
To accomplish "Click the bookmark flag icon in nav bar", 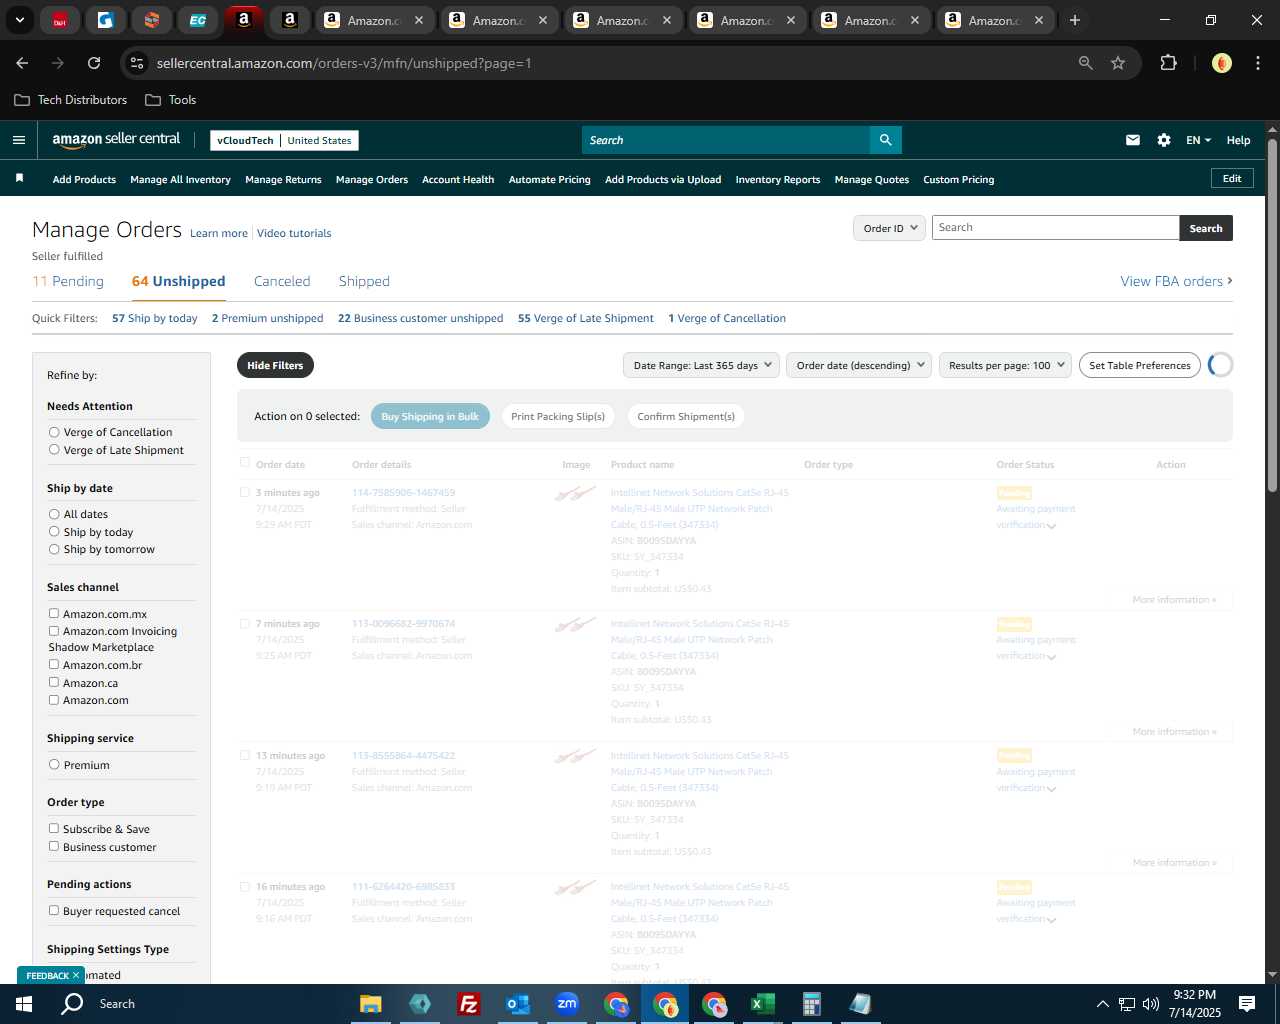I will [19, 178].
